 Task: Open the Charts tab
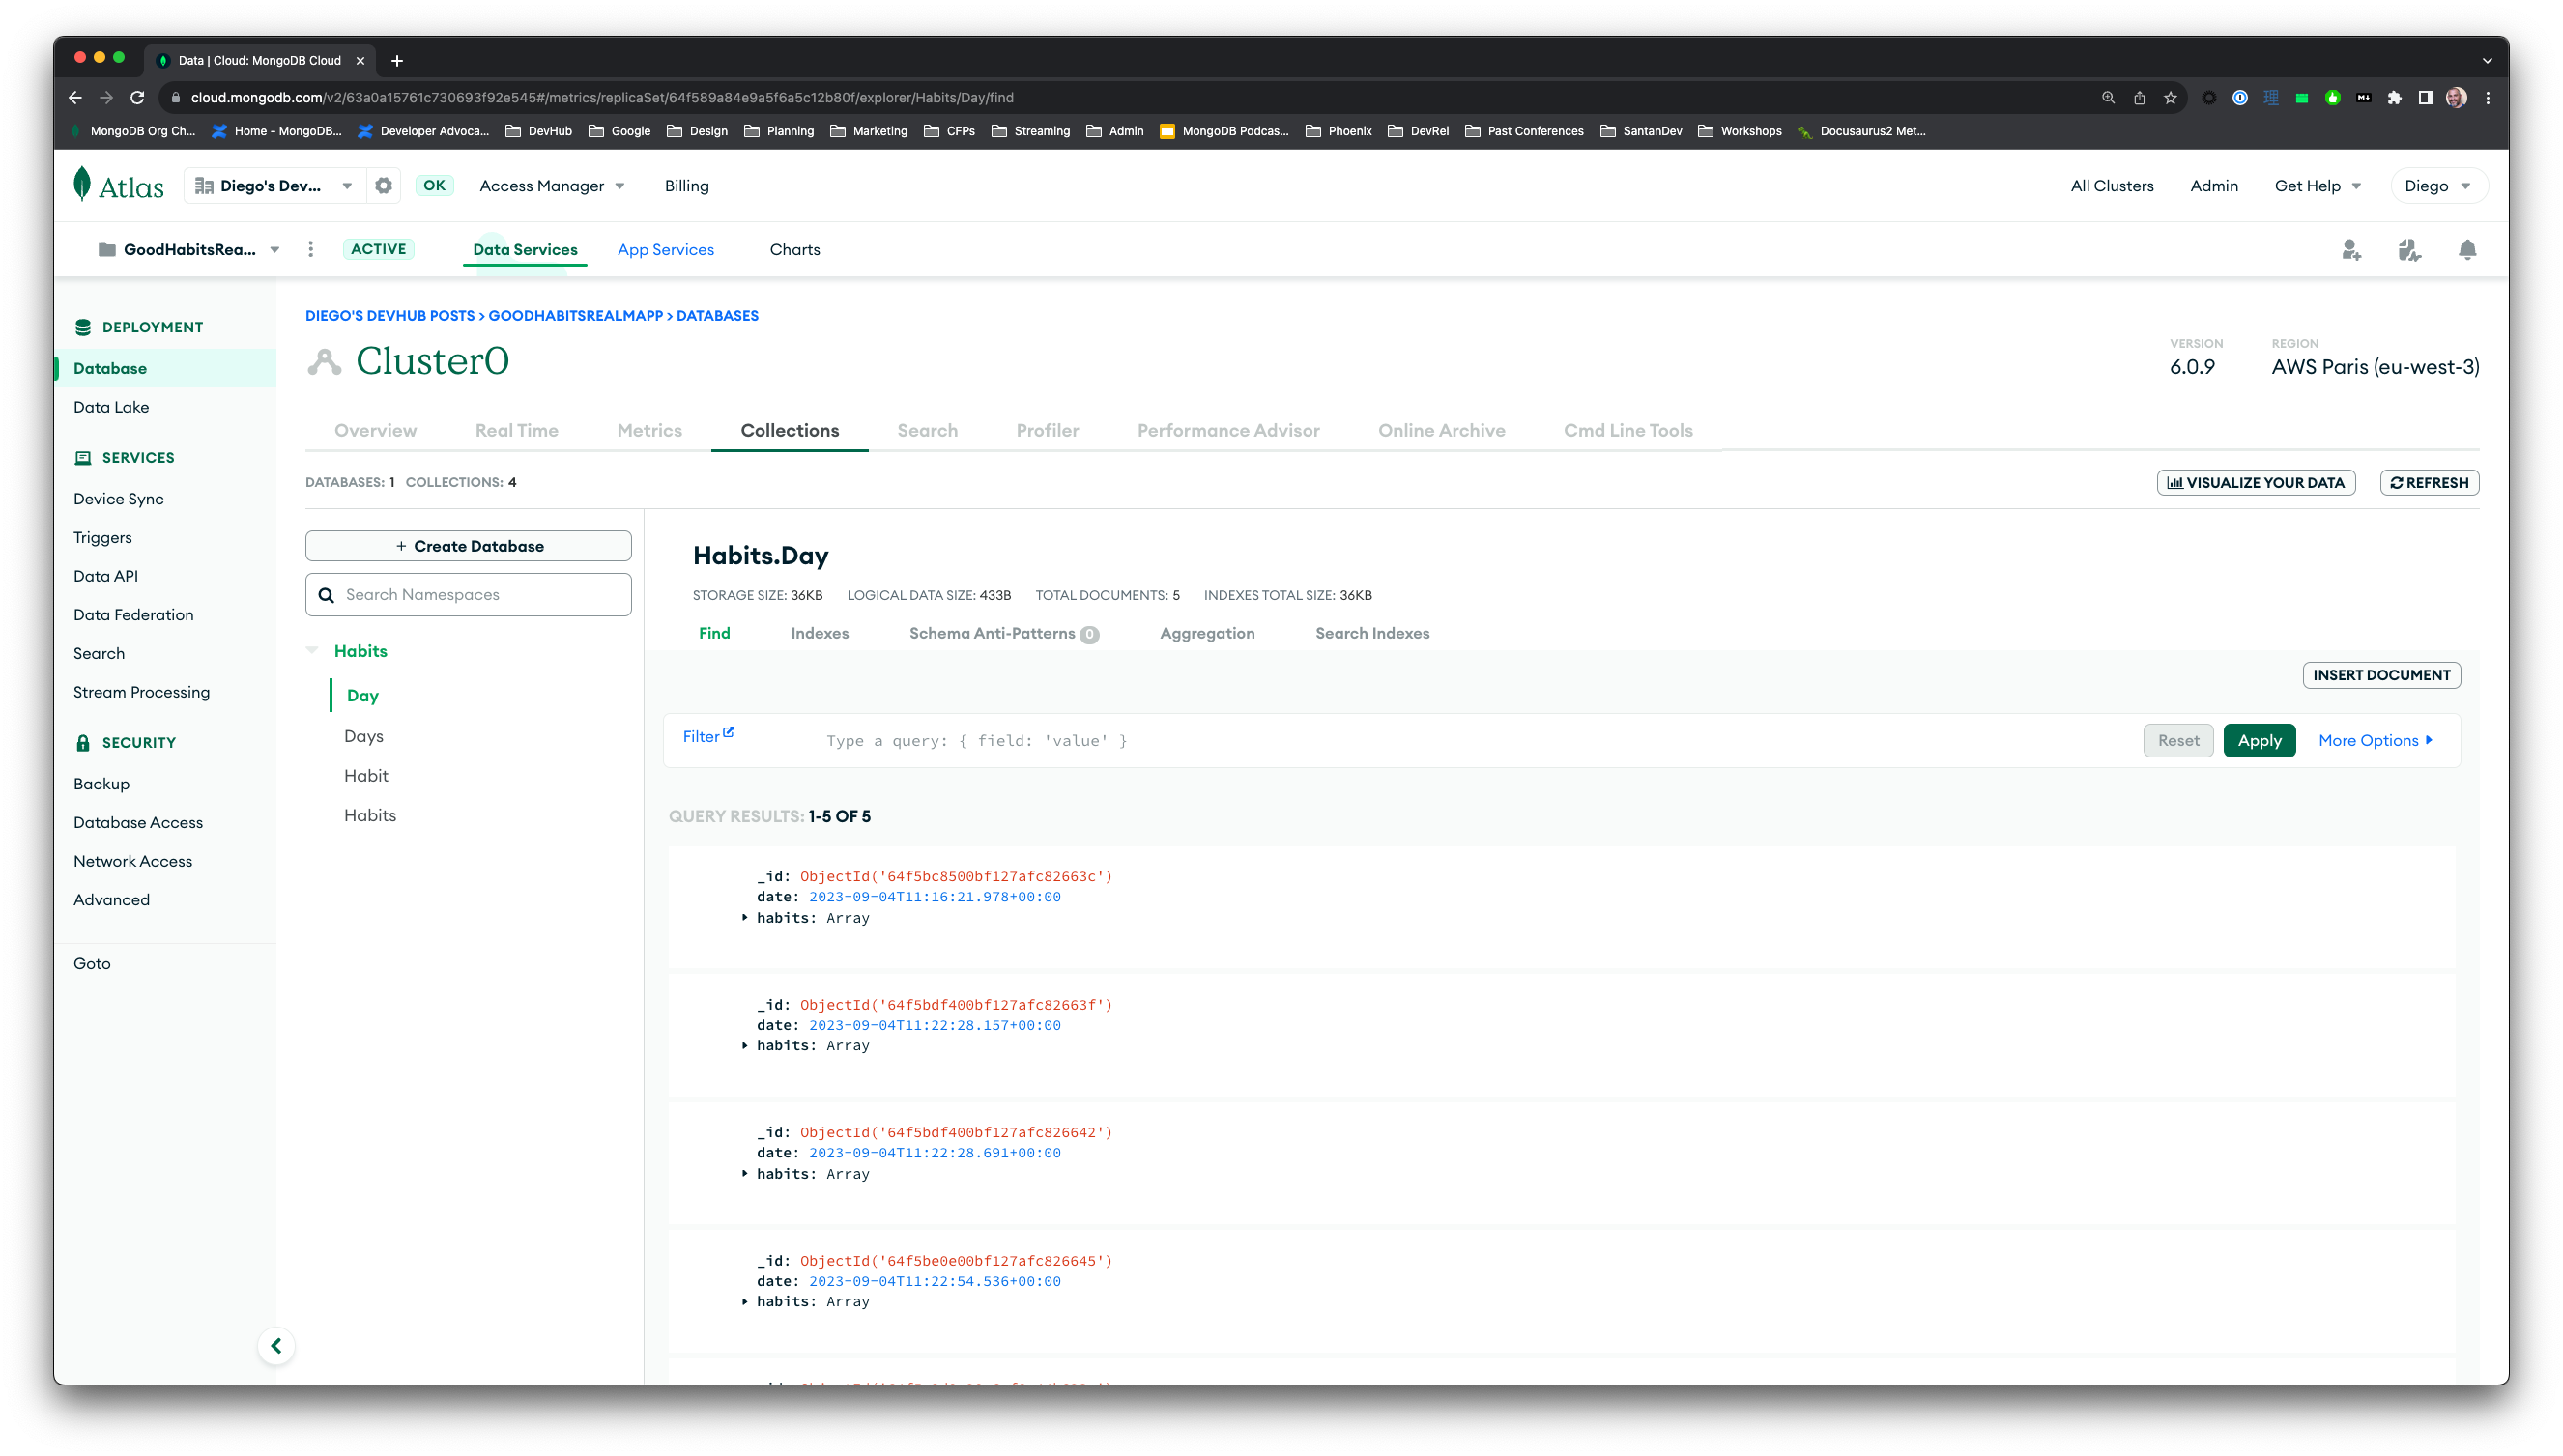(x=795, y=249)
